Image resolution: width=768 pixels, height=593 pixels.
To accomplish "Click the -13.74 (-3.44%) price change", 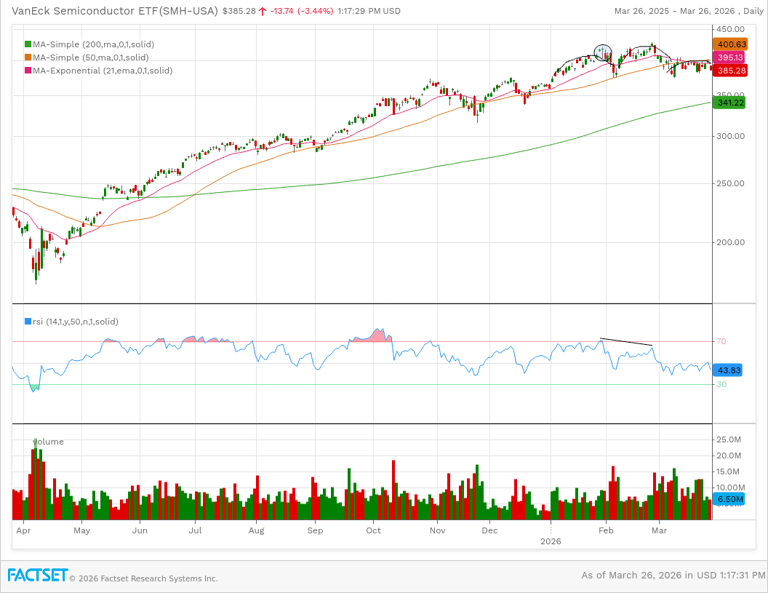I will click(300, 11).
